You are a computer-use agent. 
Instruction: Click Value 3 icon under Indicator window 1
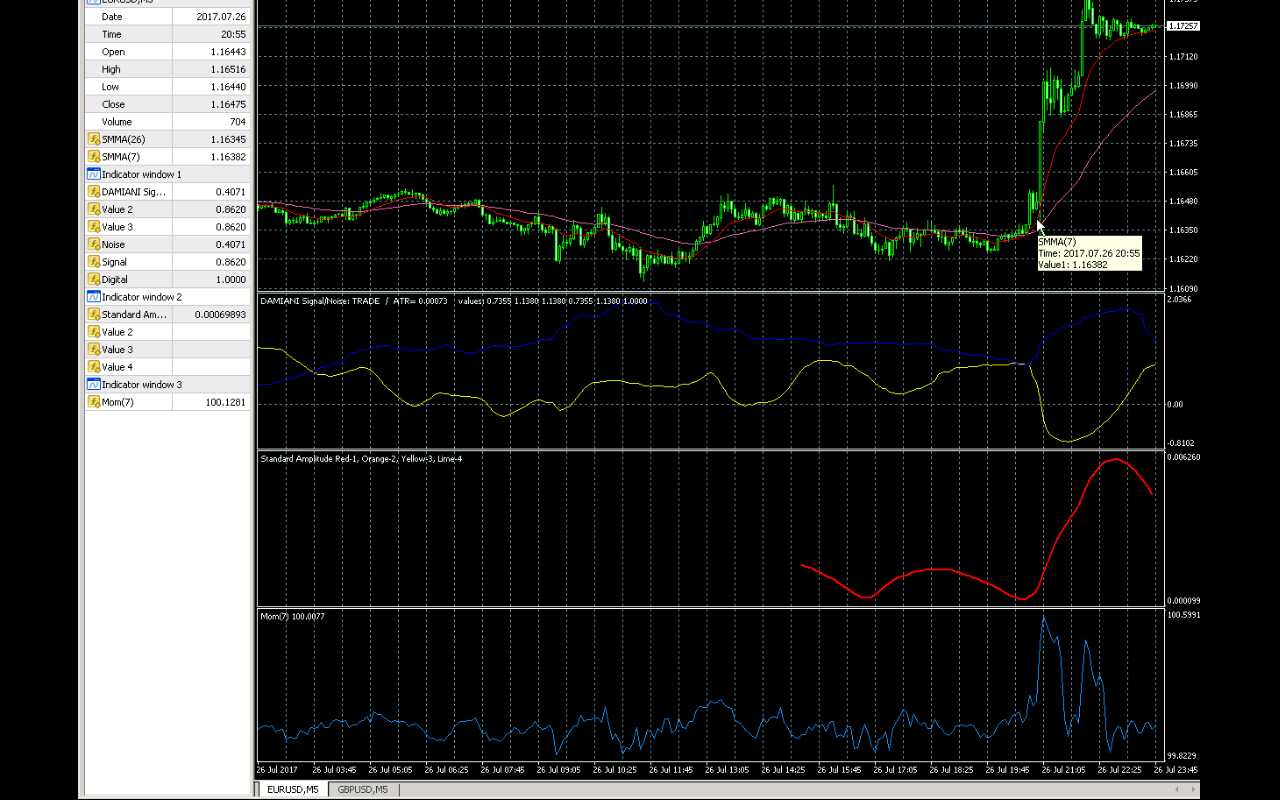click(94, 227)
